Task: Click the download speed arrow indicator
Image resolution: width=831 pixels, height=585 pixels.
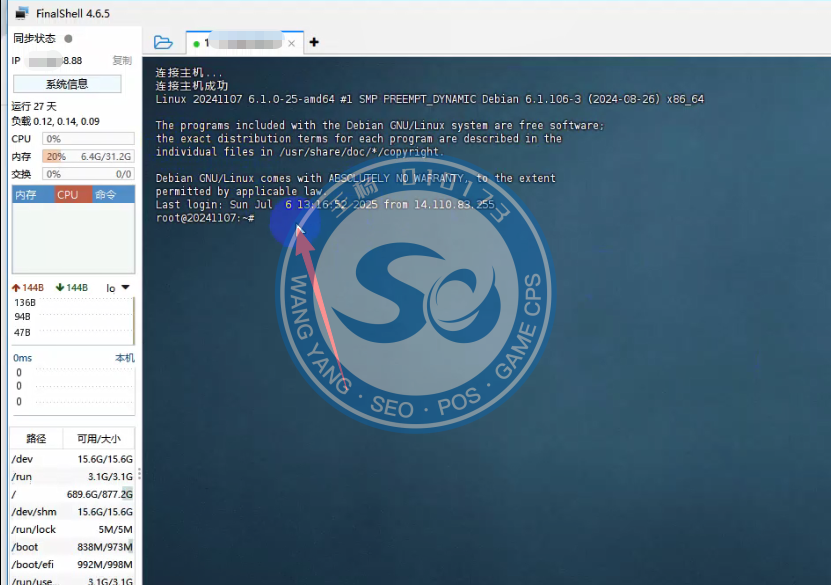Action: [x=60, y=288]
